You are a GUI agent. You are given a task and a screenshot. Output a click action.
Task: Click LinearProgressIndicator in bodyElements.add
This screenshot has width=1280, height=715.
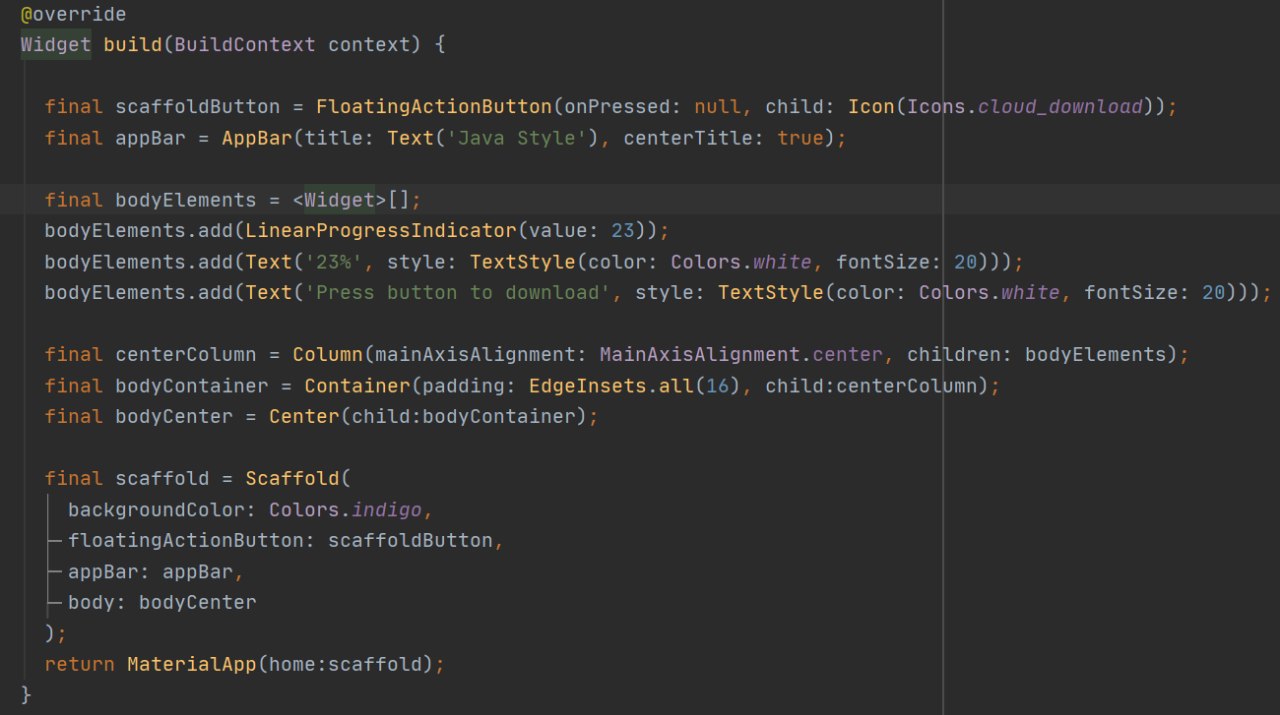pyautogui.click(x=380, y=231)
